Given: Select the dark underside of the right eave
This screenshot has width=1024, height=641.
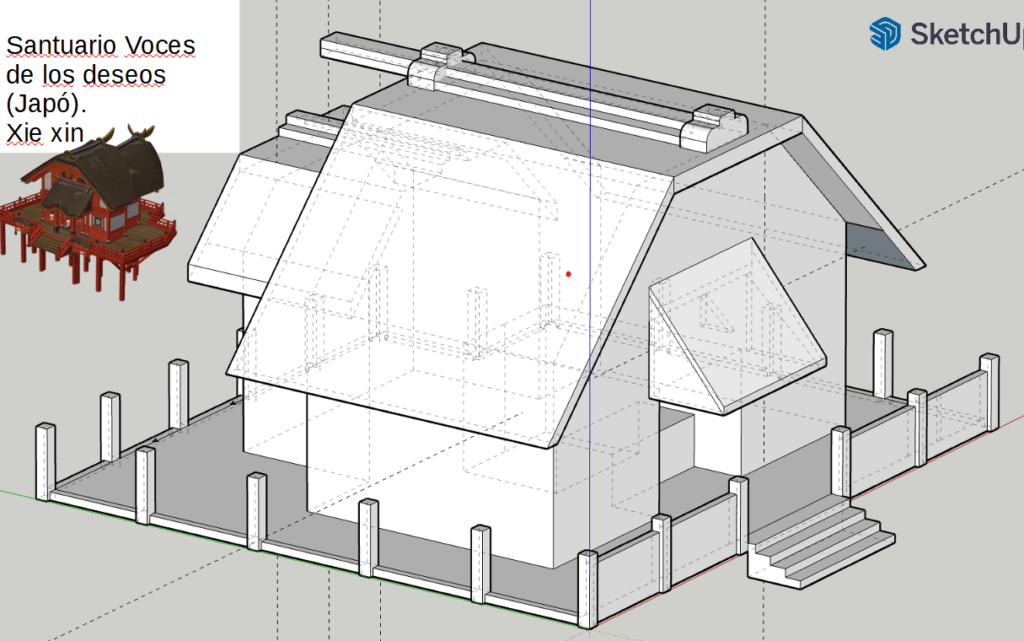Looking at the screenshot, I should tap(880, 240).
